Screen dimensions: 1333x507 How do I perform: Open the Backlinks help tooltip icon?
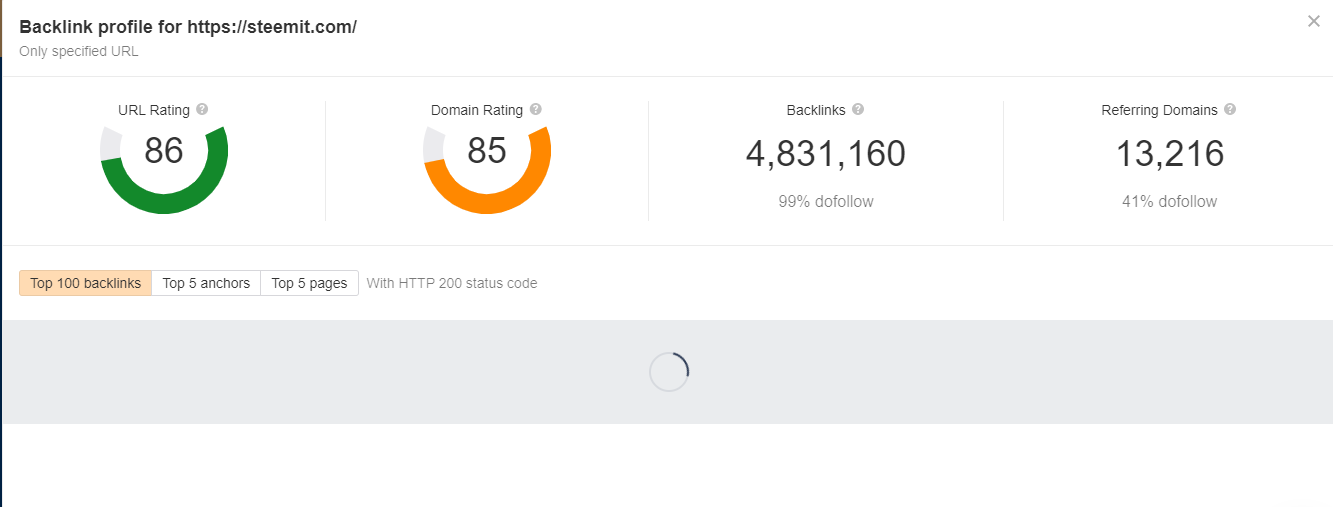click(x=858, y=110)
